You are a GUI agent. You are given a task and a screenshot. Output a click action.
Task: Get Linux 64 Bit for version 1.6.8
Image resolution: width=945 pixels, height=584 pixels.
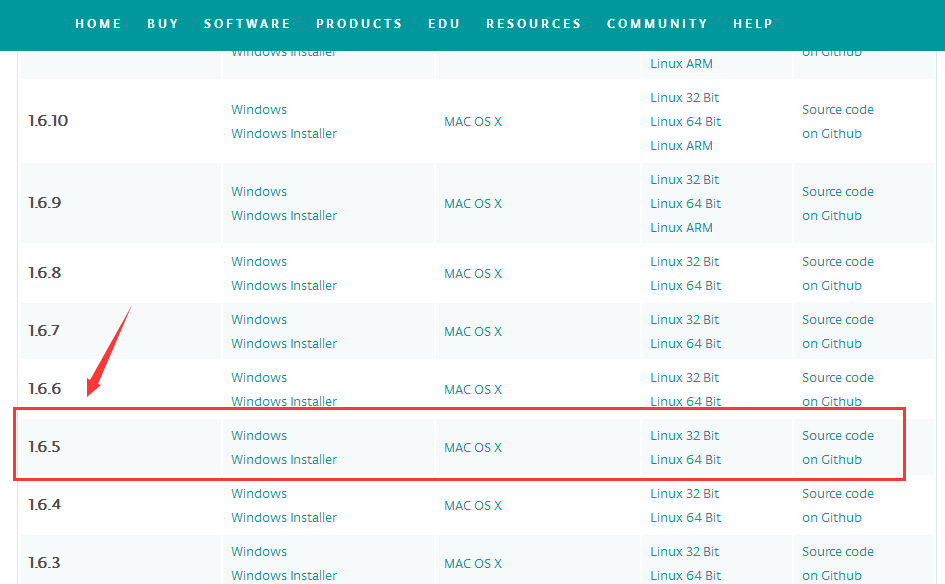(x=686, y=286)
